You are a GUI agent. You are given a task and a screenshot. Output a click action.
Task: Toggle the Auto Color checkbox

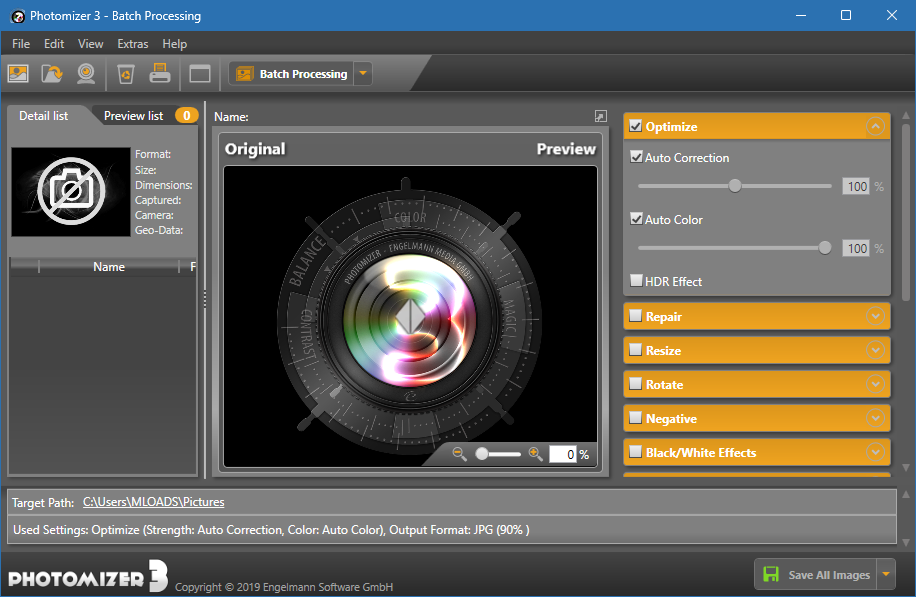636,218
